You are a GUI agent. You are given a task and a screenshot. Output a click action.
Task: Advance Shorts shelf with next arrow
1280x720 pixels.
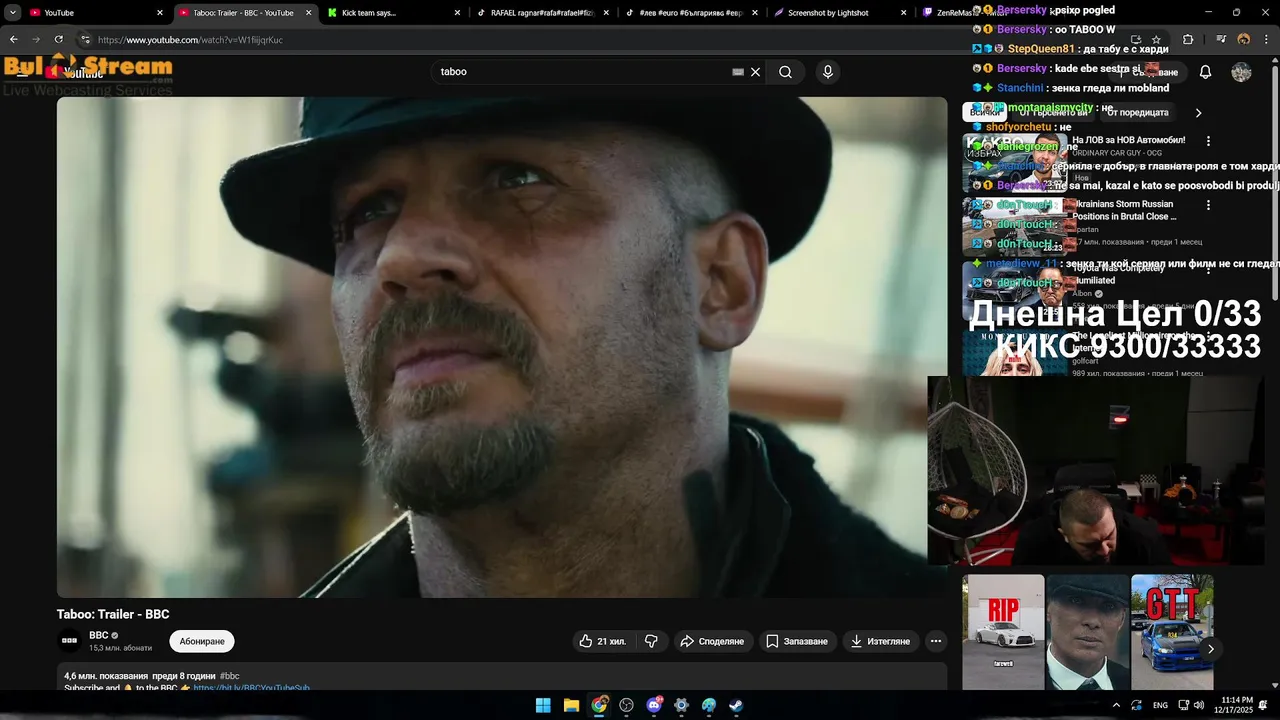[x=1210, y=649]
